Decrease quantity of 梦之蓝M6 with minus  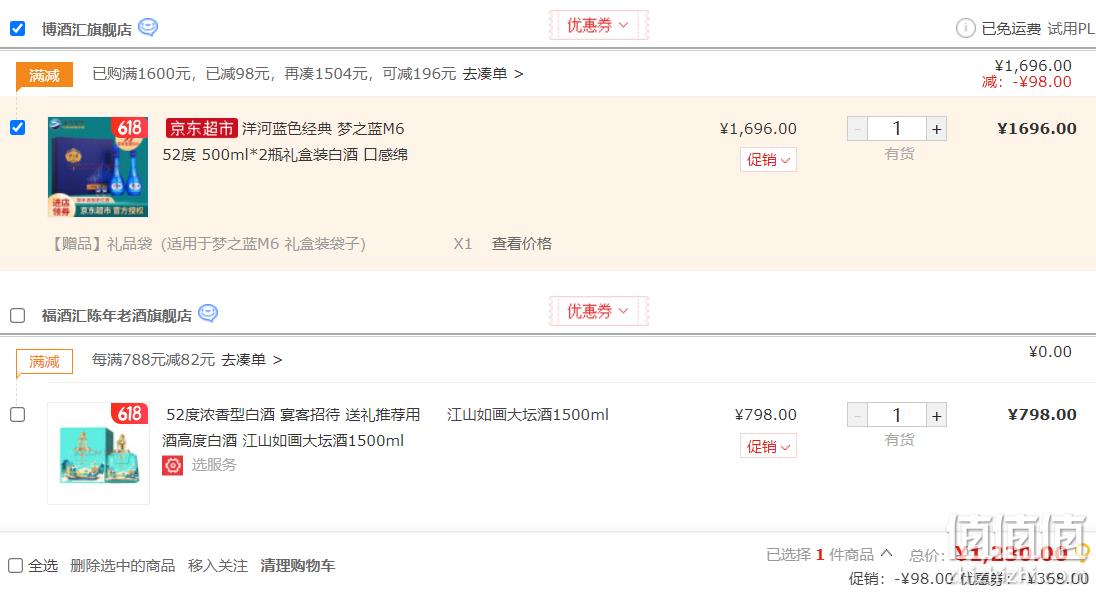(858, 129)
